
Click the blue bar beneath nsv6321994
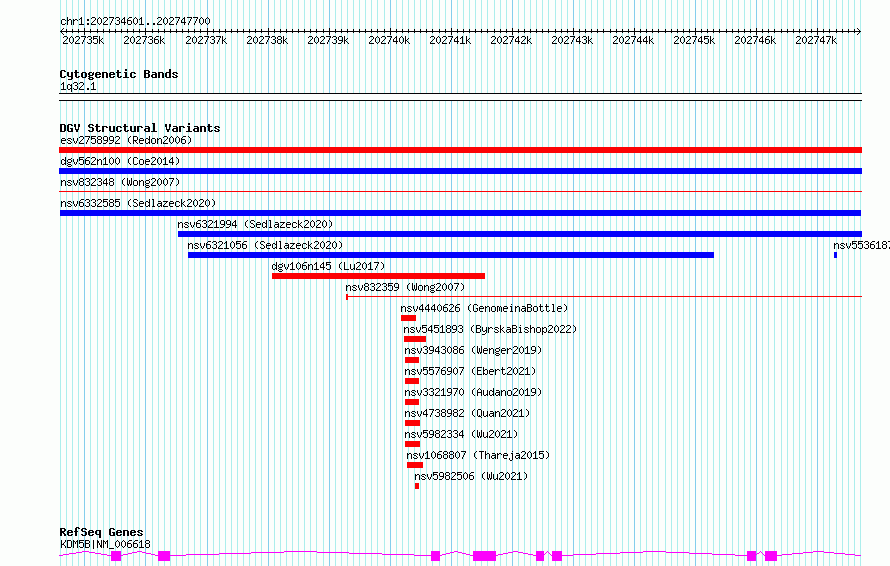[x=520, y=234]
